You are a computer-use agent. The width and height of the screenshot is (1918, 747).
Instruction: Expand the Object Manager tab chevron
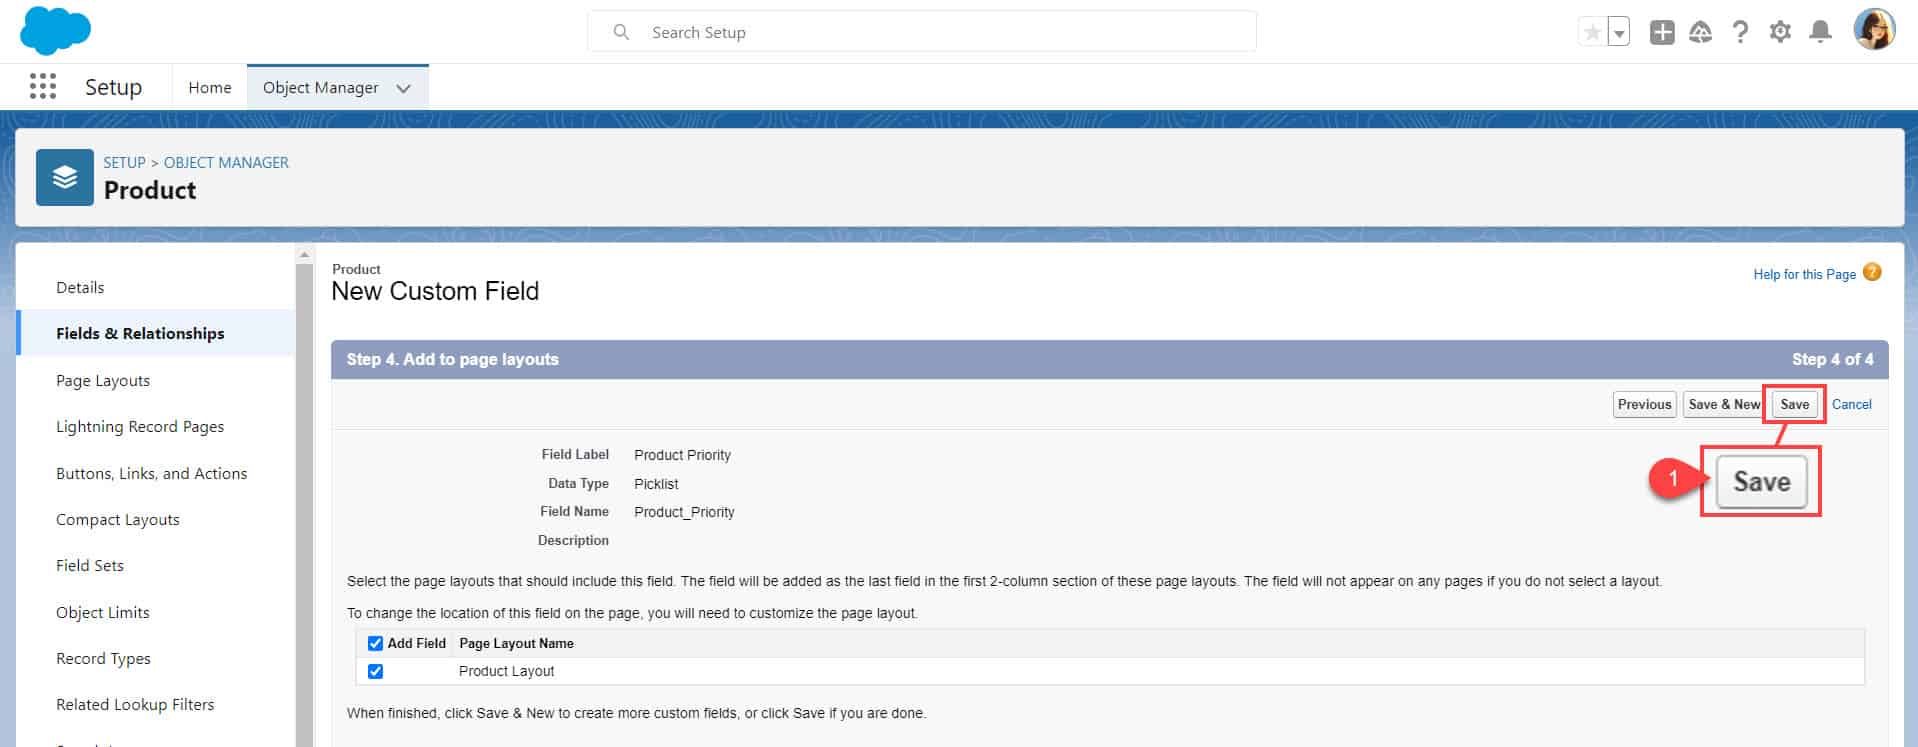[x=403, y=88]
